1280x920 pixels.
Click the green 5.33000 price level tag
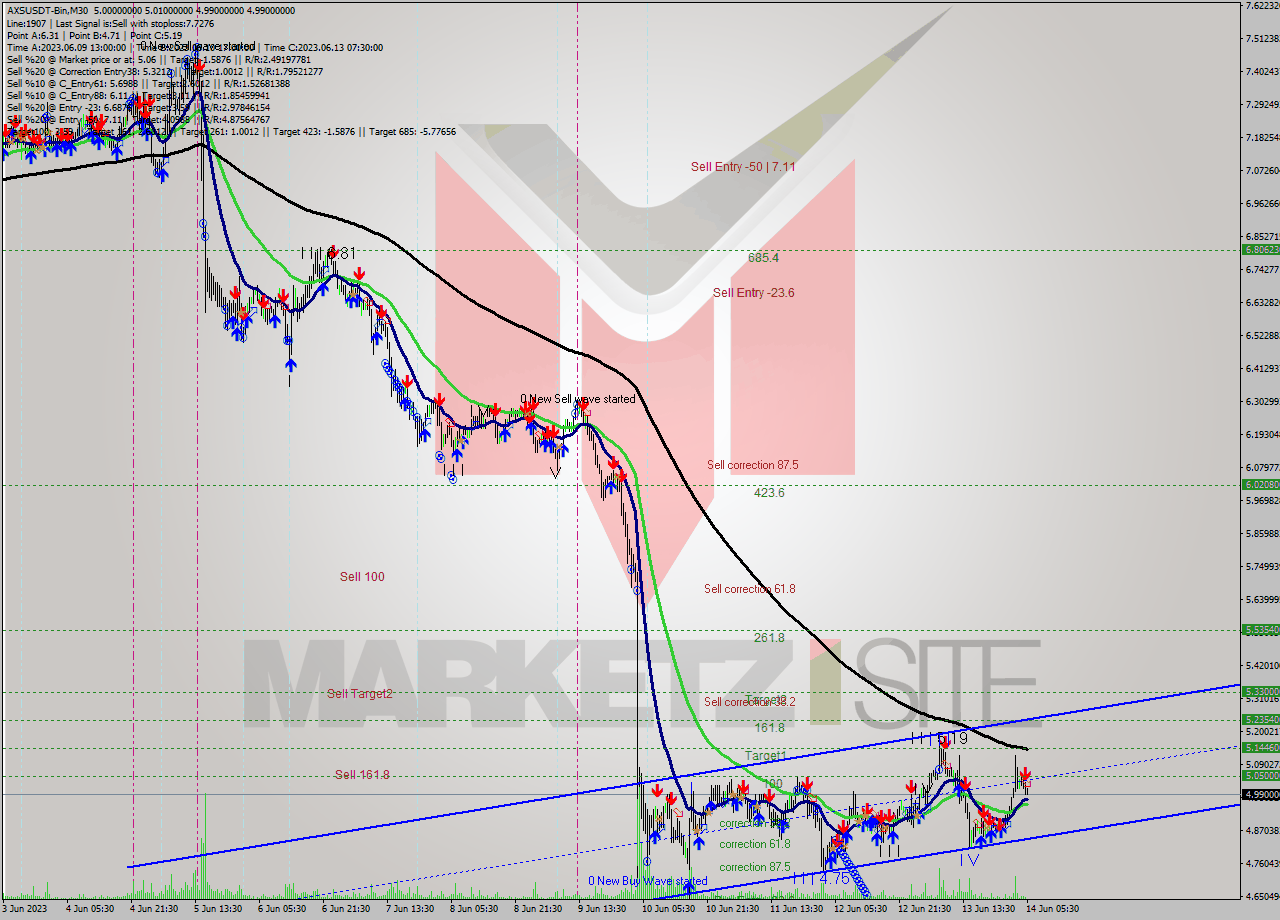click(1260, 691)
